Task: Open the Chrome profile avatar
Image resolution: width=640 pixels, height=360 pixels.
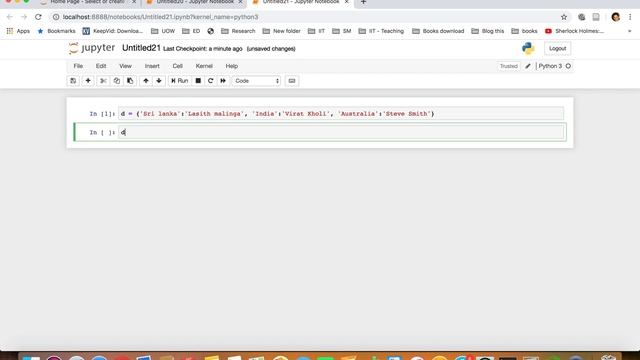Action: coord(616,17)
